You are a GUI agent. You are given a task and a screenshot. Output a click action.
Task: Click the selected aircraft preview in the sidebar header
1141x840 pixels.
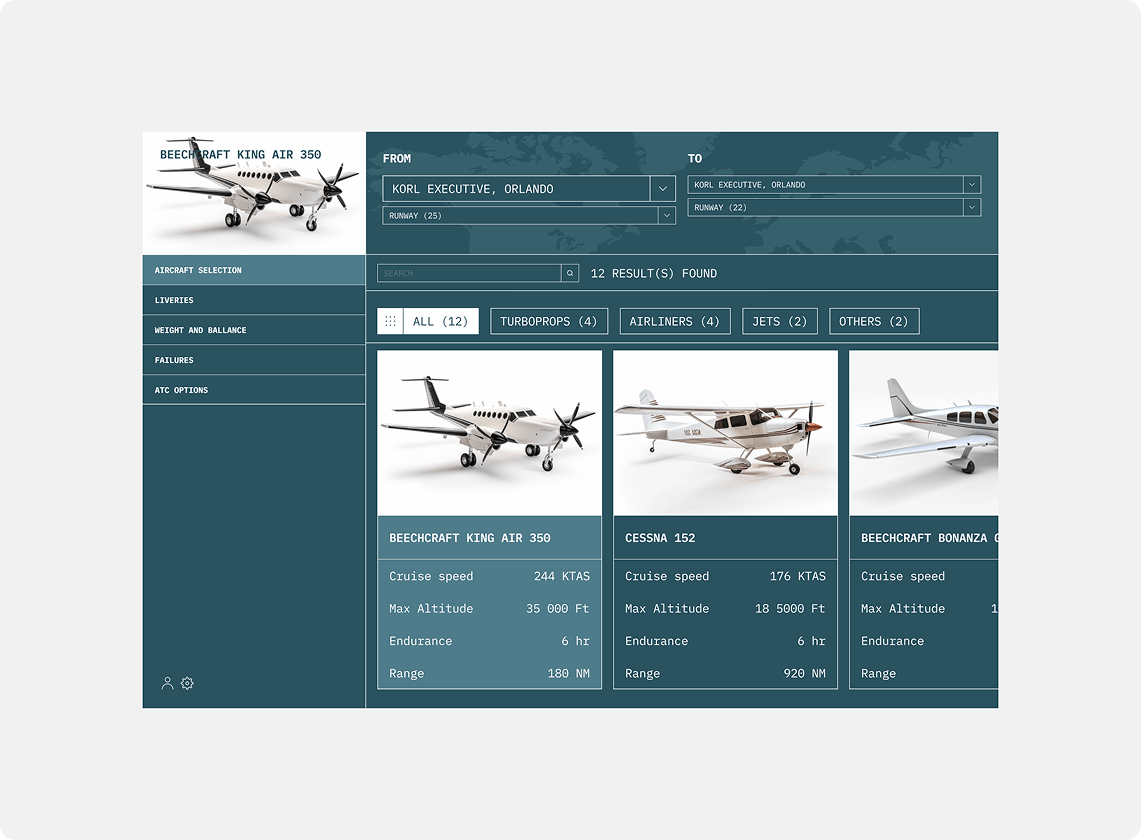pyautogui.click(x=254, y=193)
